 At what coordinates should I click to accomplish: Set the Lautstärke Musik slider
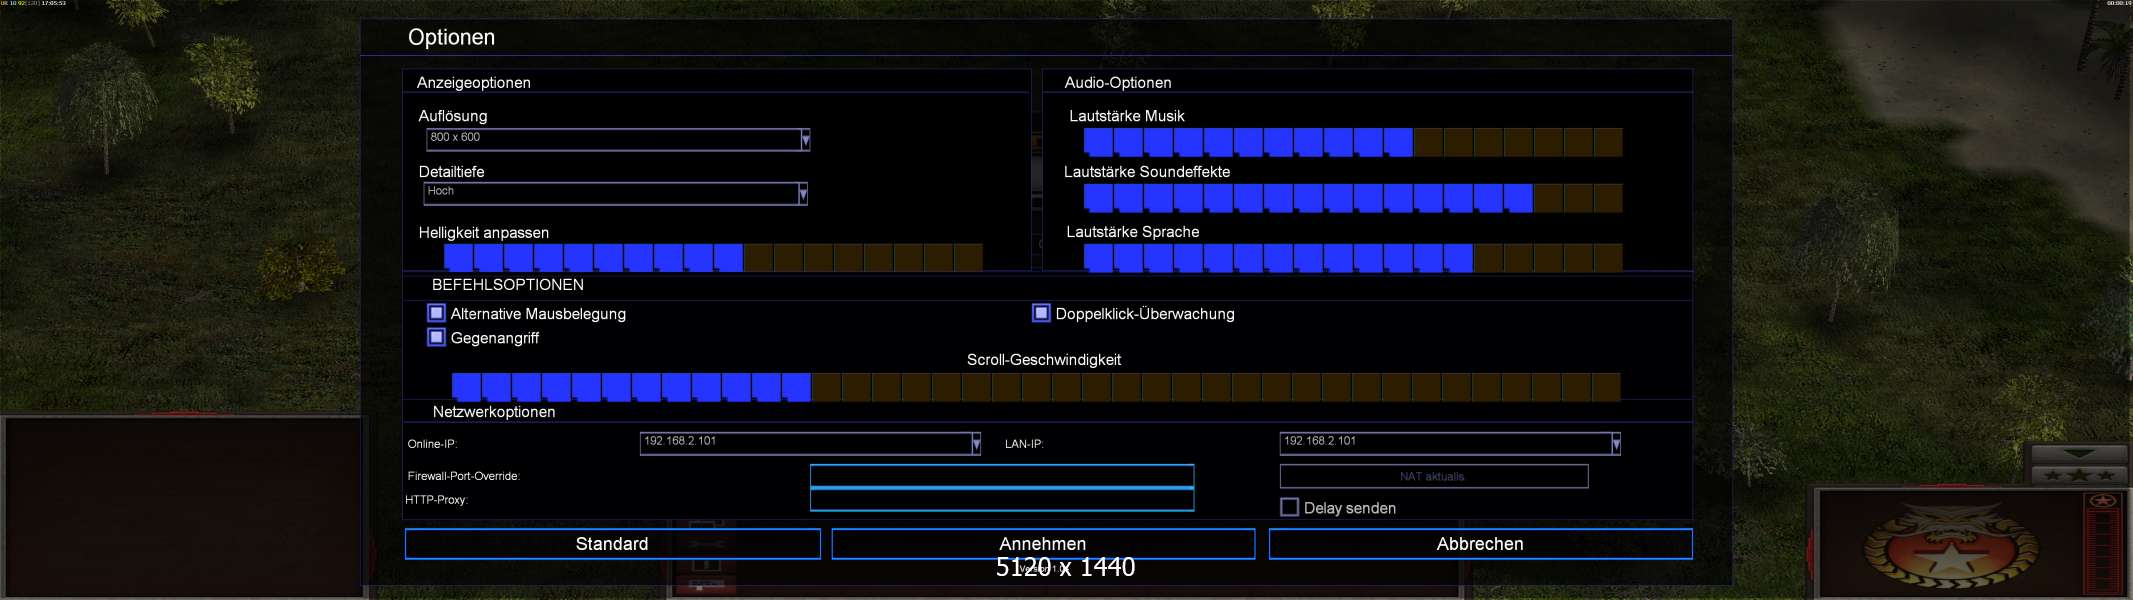[x=1352, y=143]
